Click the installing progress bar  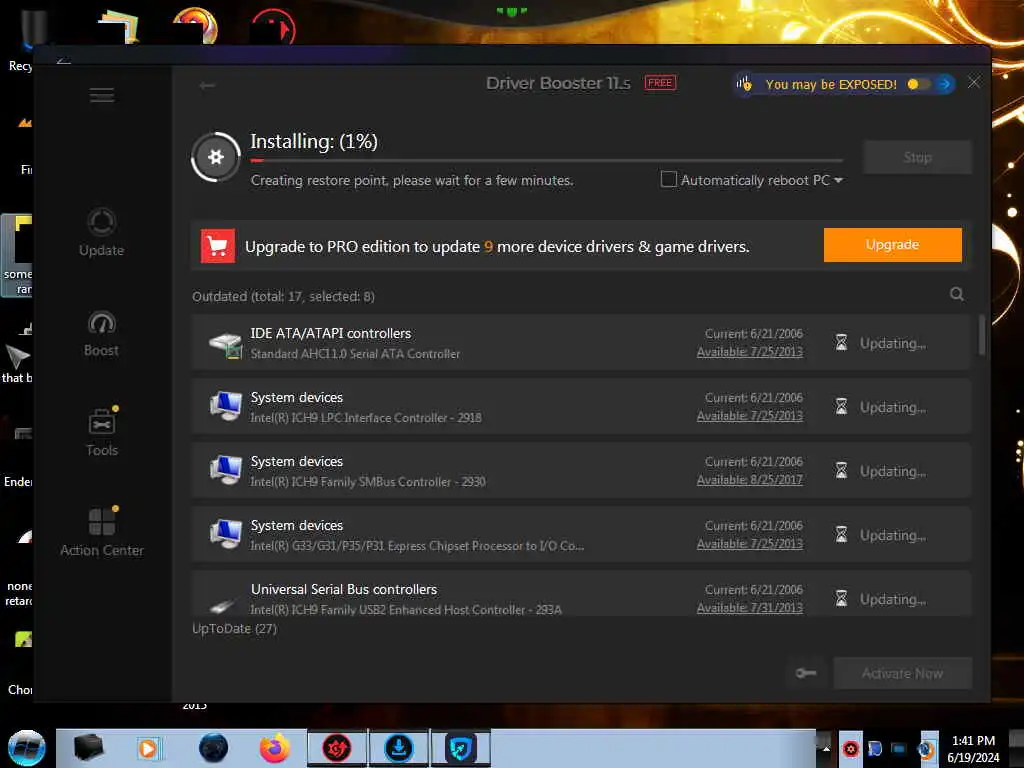(547, 160)
